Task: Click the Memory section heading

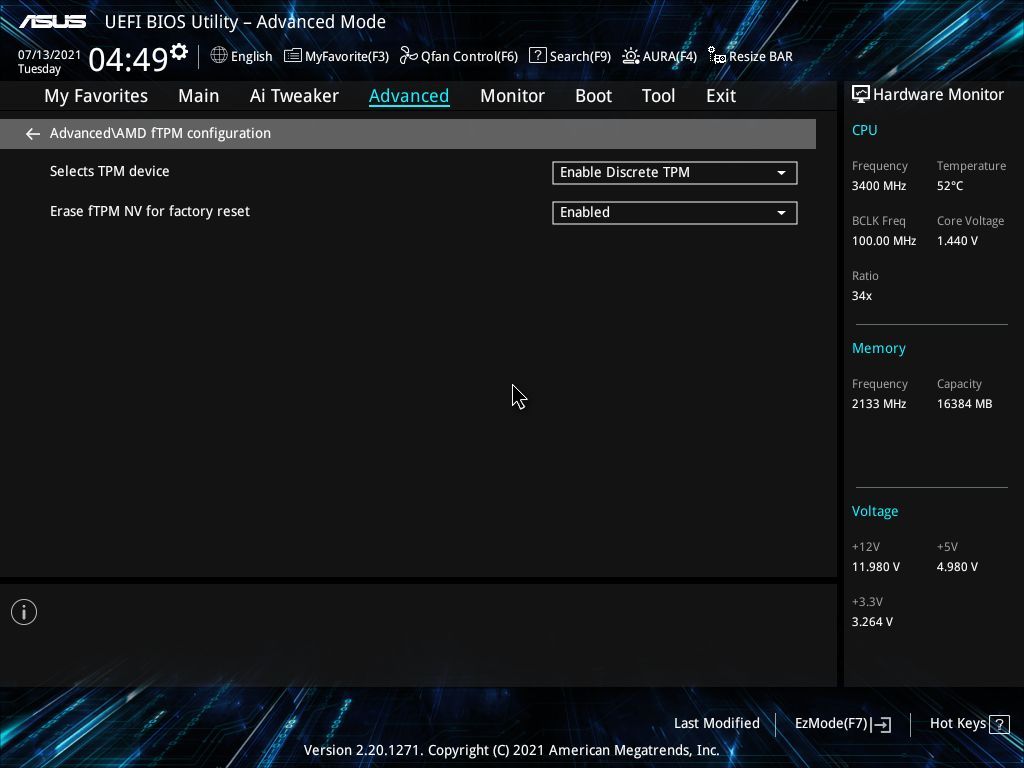Action: coord(878,348)
